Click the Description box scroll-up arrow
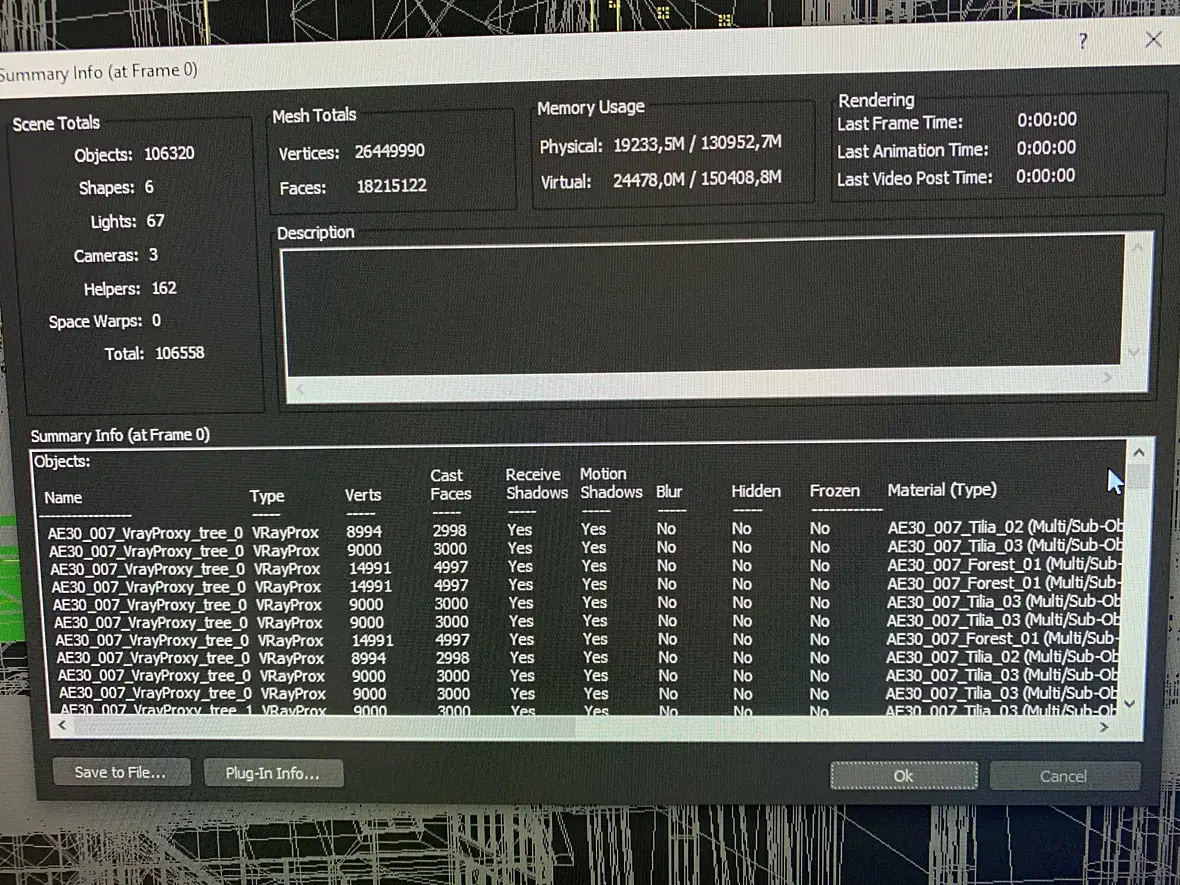Image resolution: width=1180 pixels, height=885 pixels. [x=1137, y=247]
